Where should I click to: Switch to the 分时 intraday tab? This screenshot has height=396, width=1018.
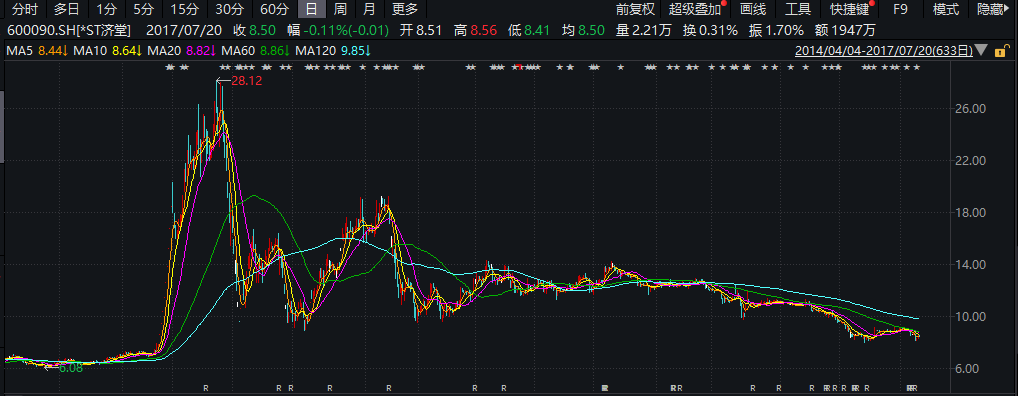point(24,9)
